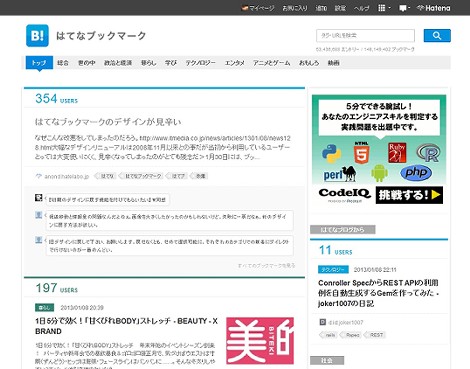Click the はてなブックマーク site title

pyautogui.click(x=101, y=36)
